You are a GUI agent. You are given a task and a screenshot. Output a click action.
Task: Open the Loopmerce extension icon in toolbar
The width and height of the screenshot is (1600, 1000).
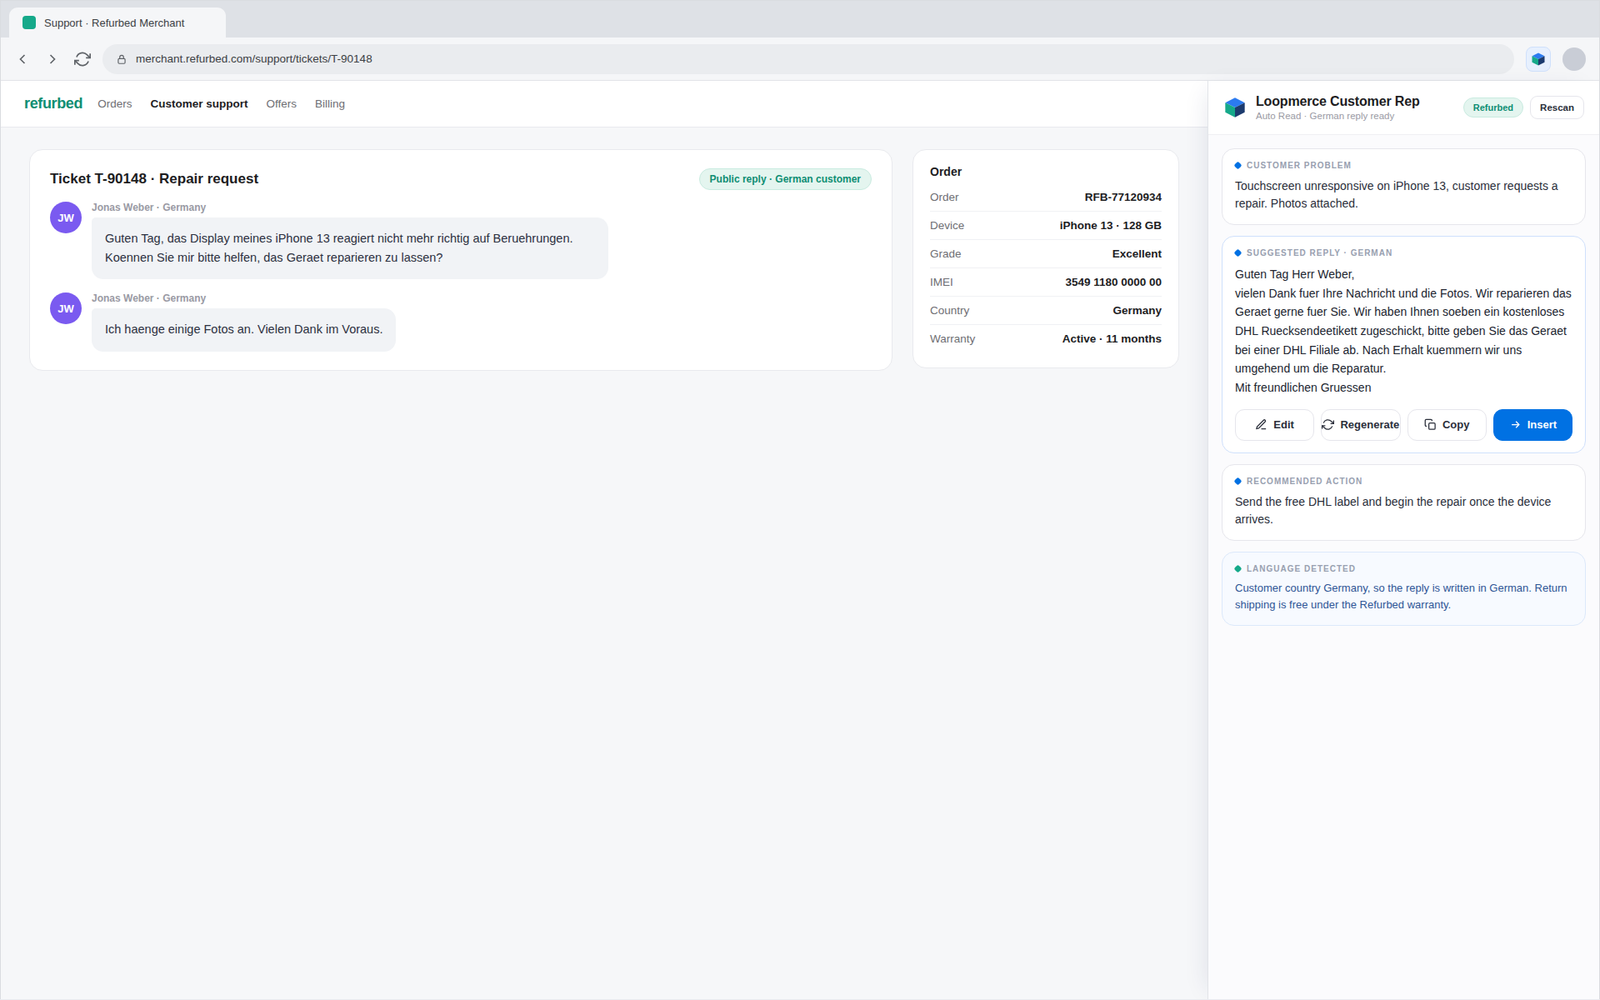1538,59
